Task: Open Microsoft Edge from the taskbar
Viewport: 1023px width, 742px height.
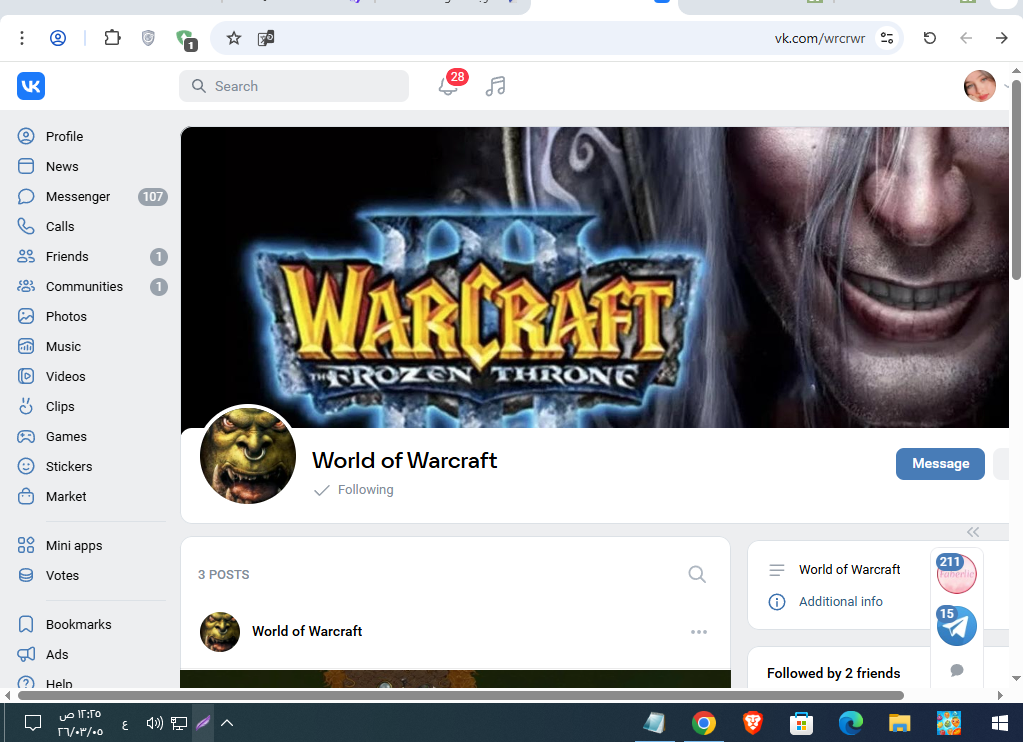Action: pos(850,723)
